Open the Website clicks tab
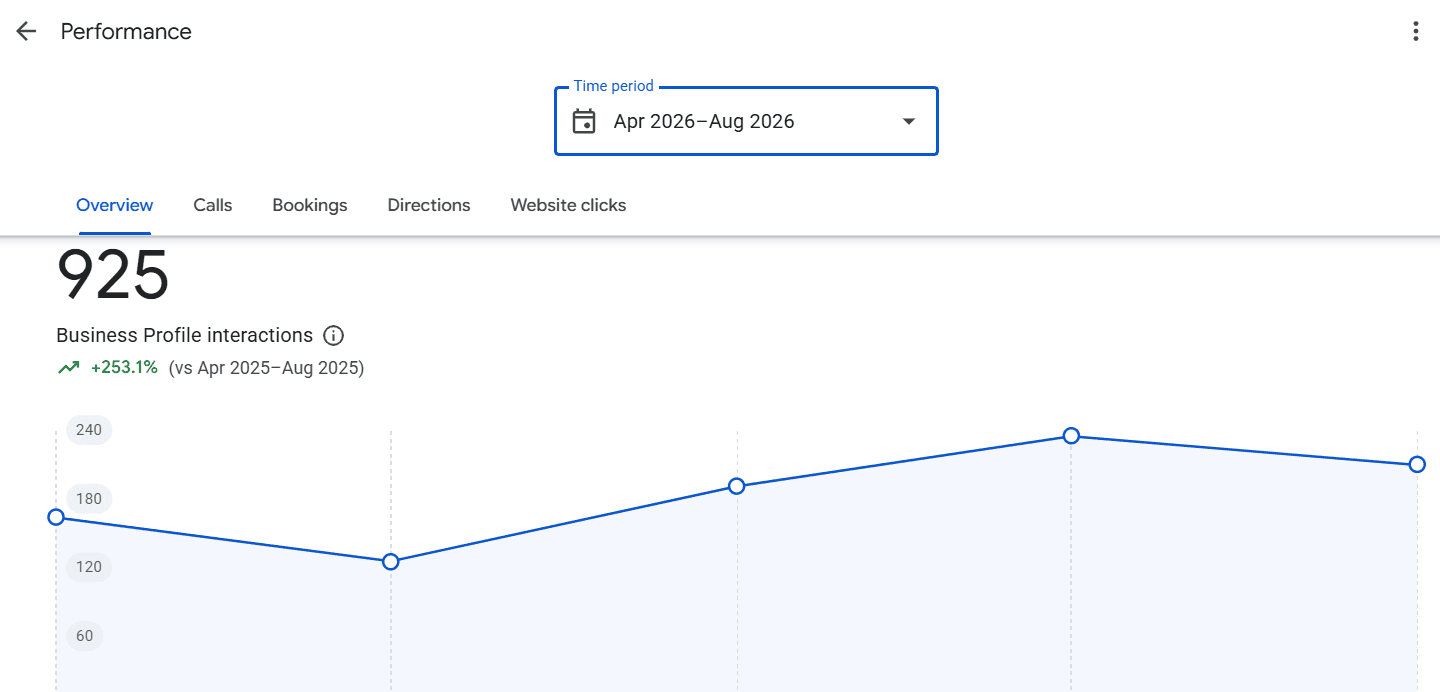 (568, 205)
